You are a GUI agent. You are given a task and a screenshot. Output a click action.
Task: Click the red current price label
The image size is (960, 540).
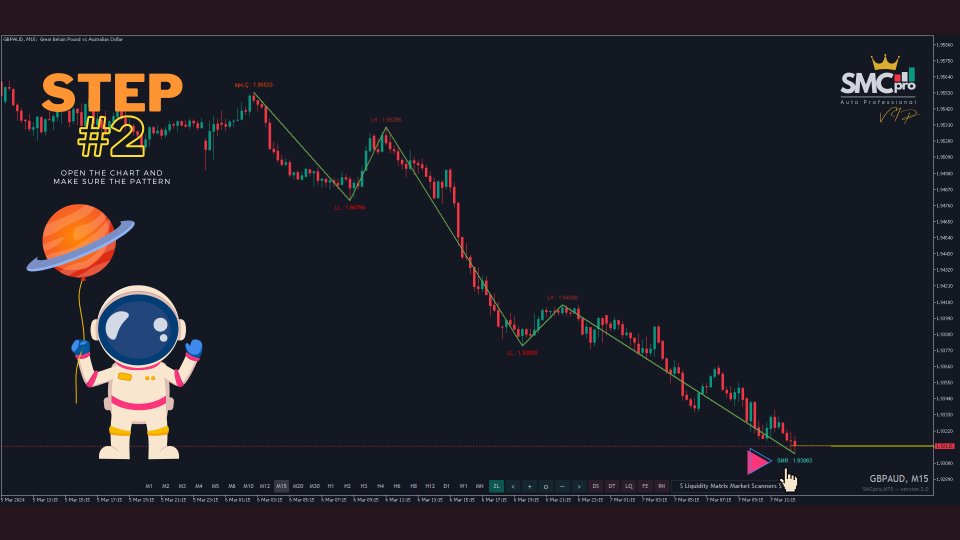click(x=942, y=446)
